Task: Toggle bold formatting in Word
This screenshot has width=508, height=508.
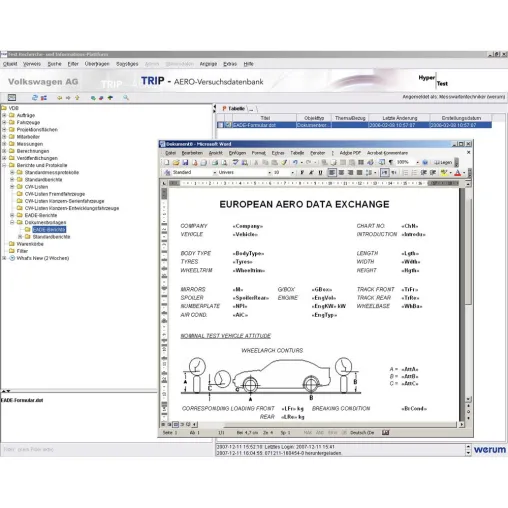Action: [x=302, y=172]
